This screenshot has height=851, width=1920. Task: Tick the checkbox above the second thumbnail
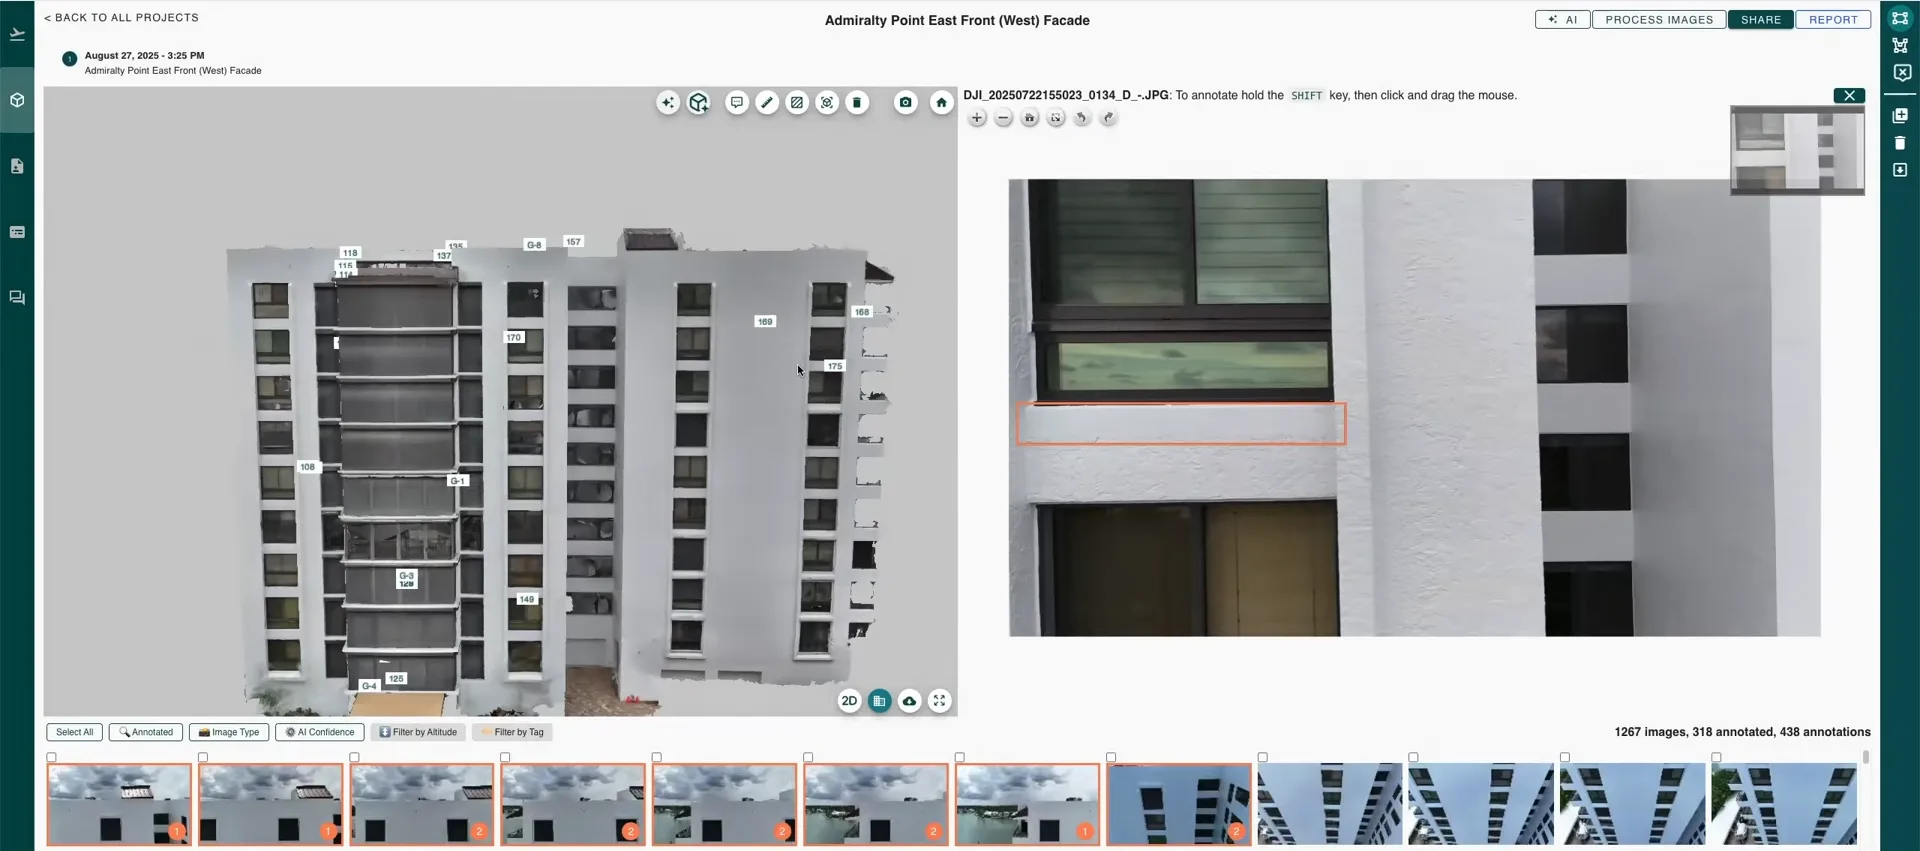(203, 757)
